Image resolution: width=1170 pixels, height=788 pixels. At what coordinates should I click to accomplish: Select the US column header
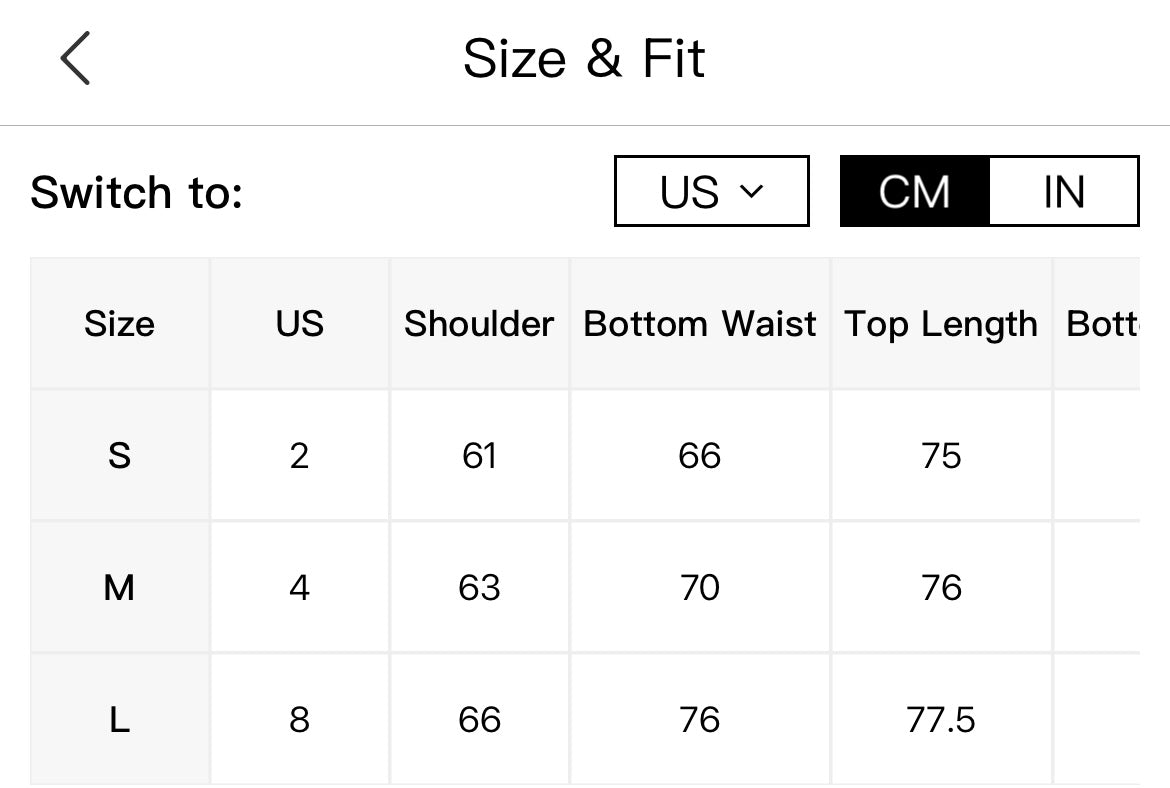click(x=300, y=324)
